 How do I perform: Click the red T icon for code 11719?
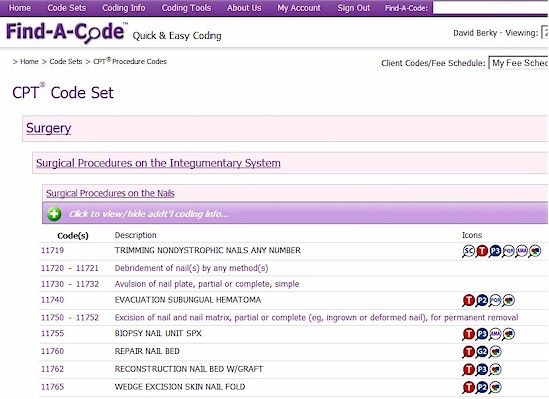click(482, 251)
